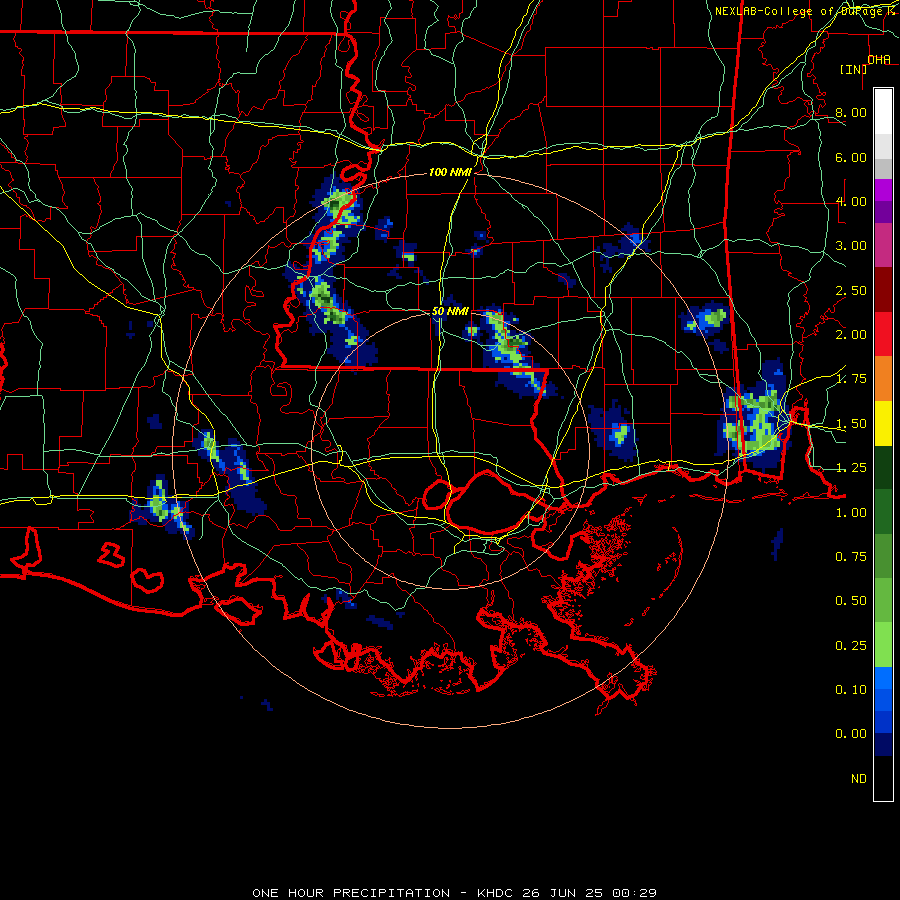Click the '8.00' scale label
900x900 pixels.
click(x=851, y=112)
